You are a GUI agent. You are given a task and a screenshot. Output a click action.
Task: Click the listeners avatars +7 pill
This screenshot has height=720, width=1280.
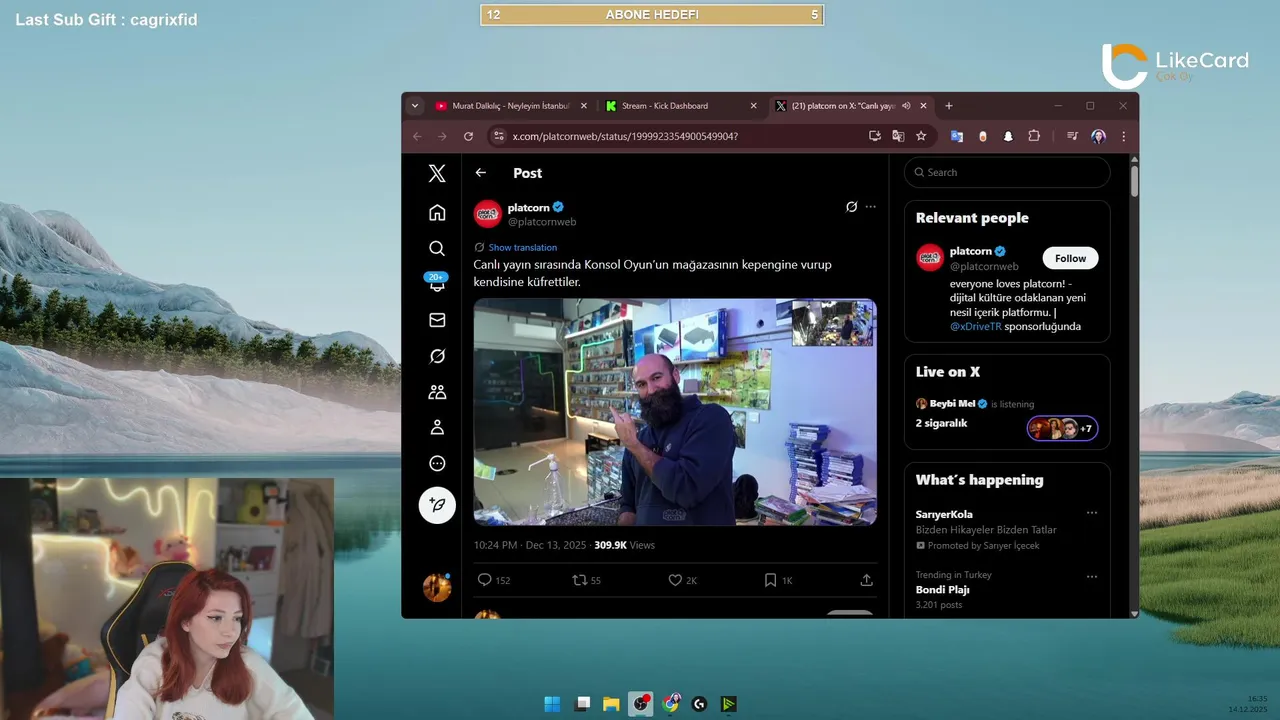(x=1062, y=428)
